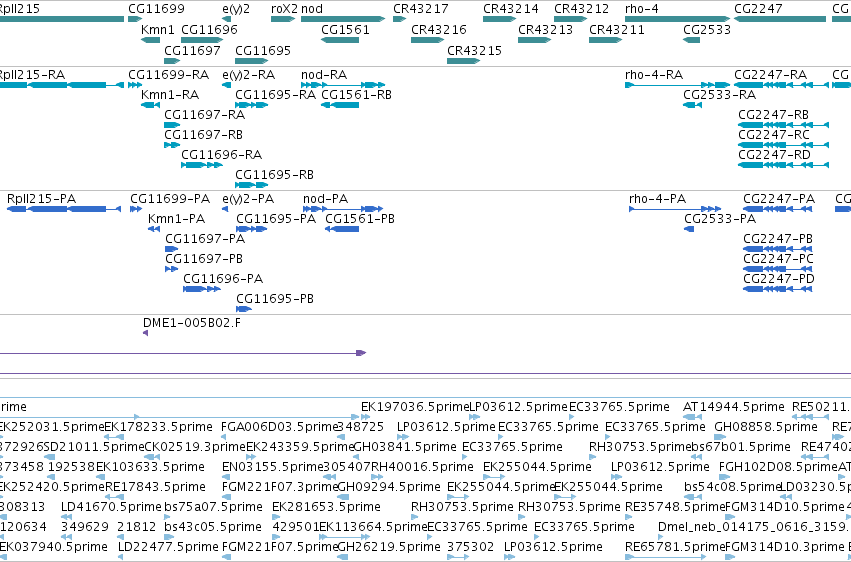Open the CG2247-PC protein label

[779, 259]
